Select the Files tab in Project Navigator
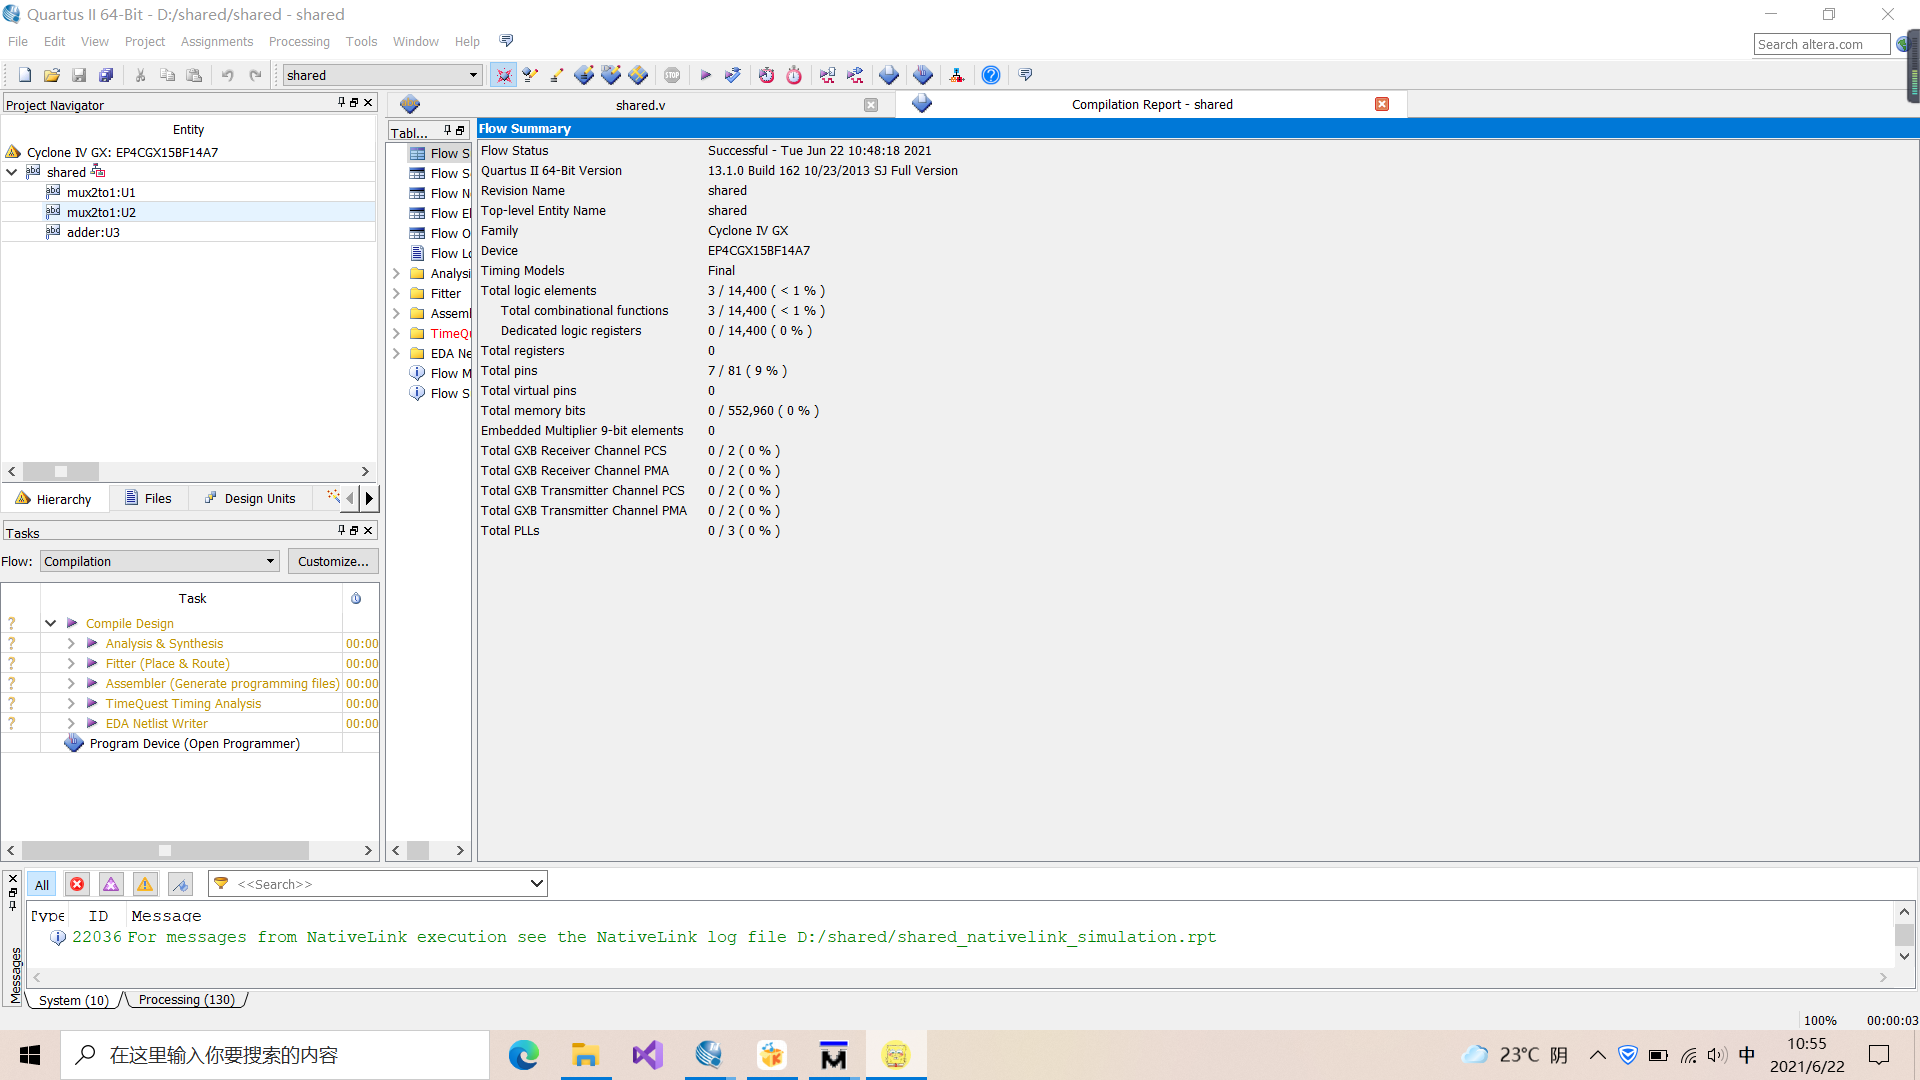 coord(157,497)
